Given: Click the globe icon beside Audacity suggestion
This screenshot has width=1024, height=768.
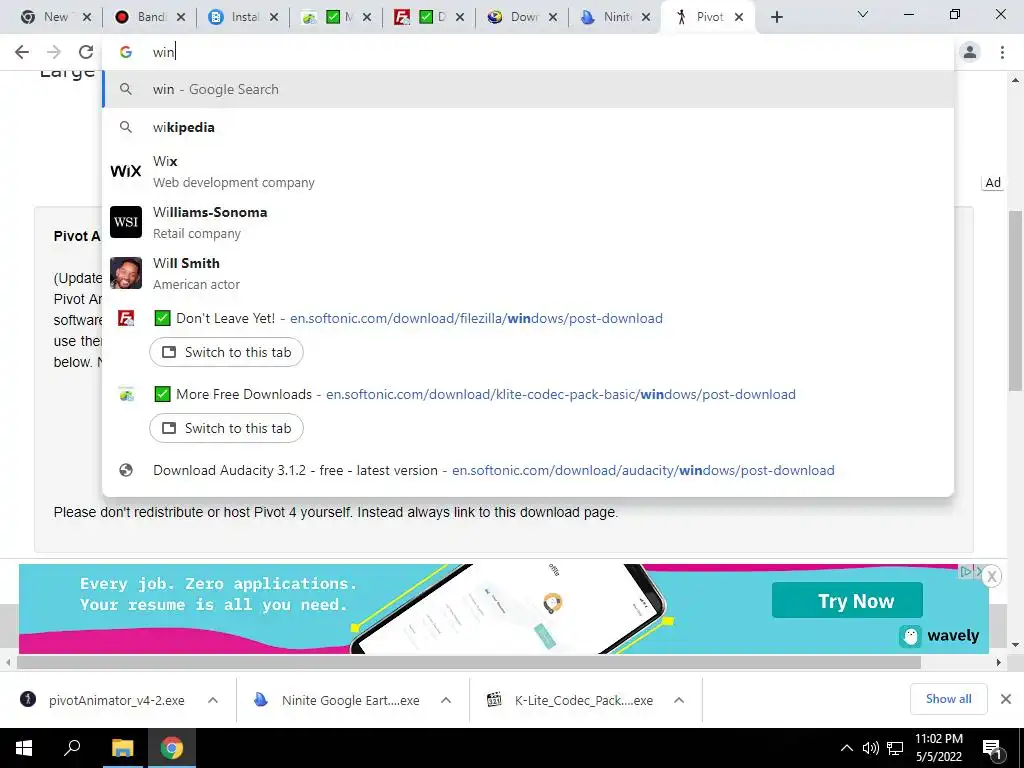Looking at the screenshot, I should (x=125, y=470).
